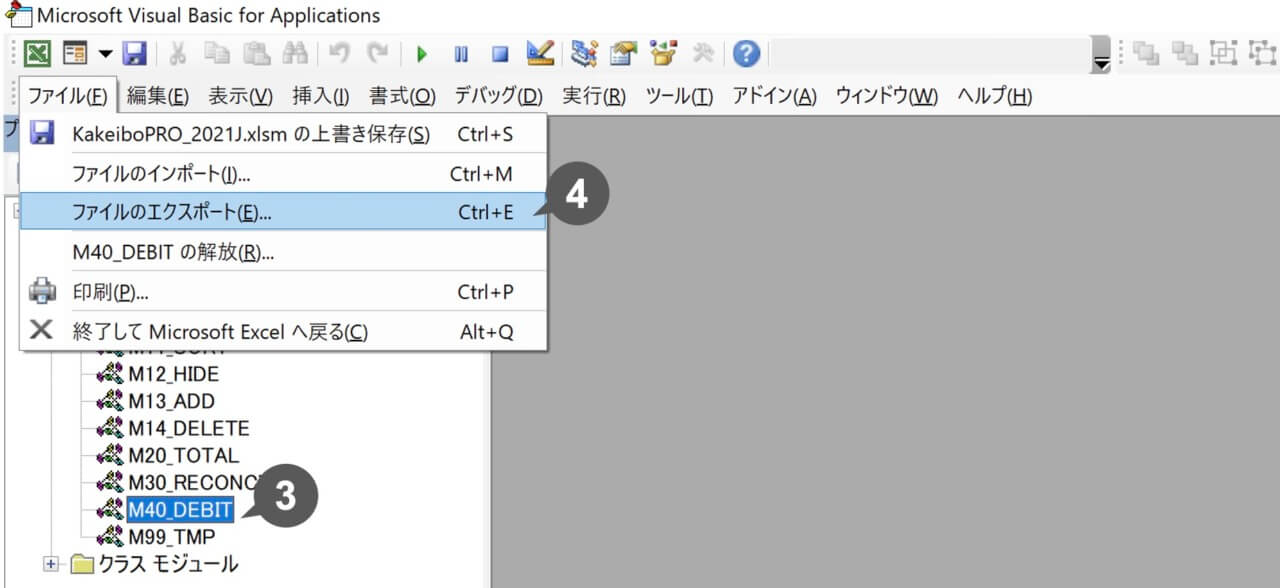Open the 表示(V) menu
1280x588 pixels.
tap(240, 96)
